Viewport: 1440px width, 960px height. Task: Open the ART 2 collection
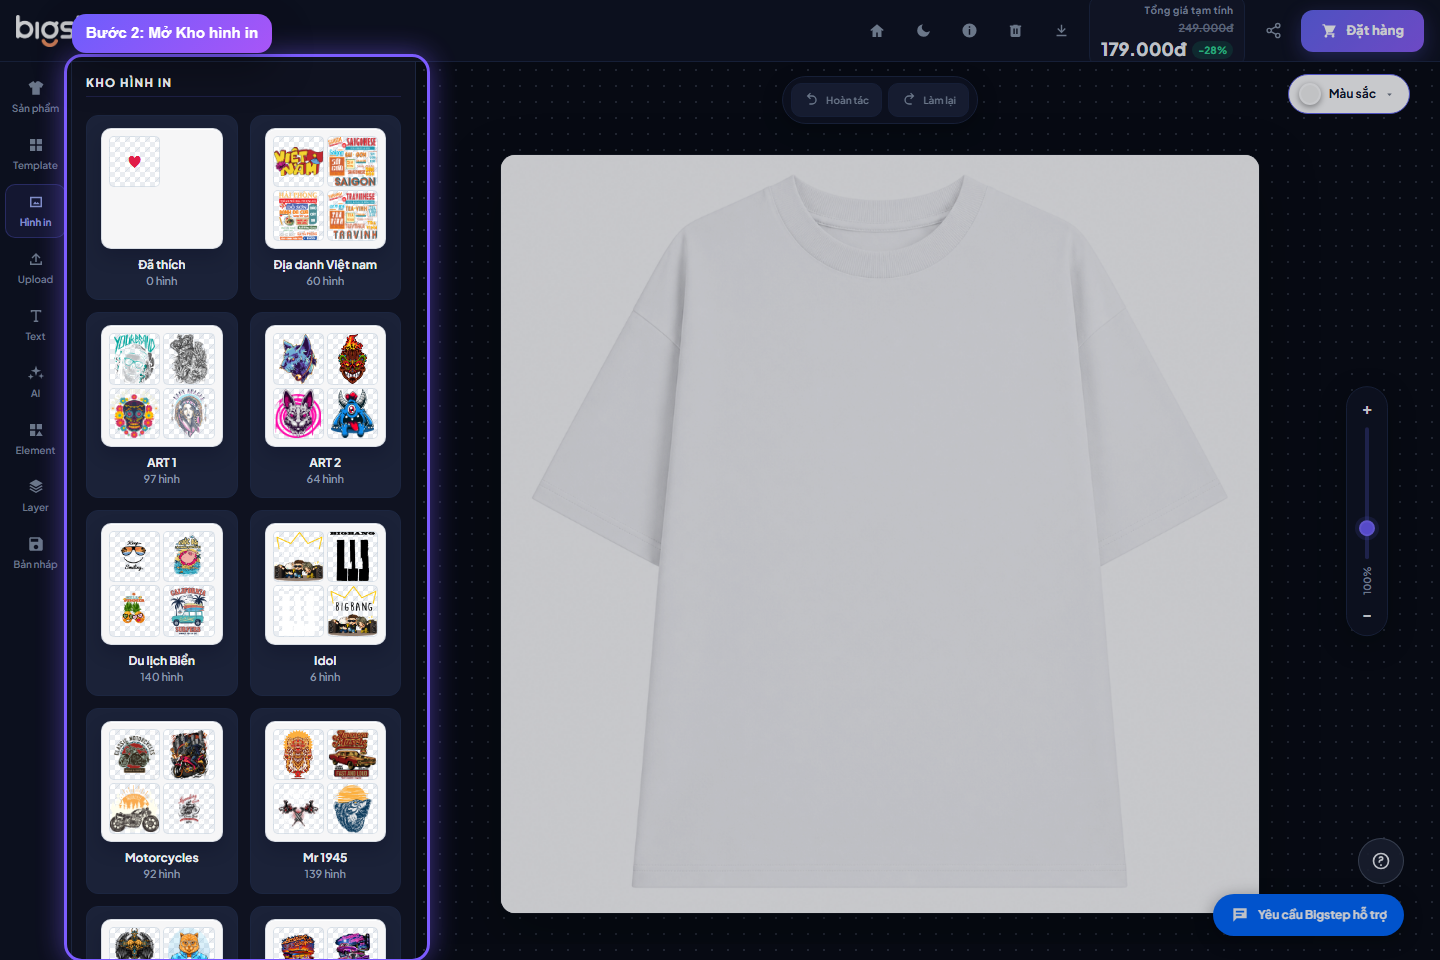(325, 405)
